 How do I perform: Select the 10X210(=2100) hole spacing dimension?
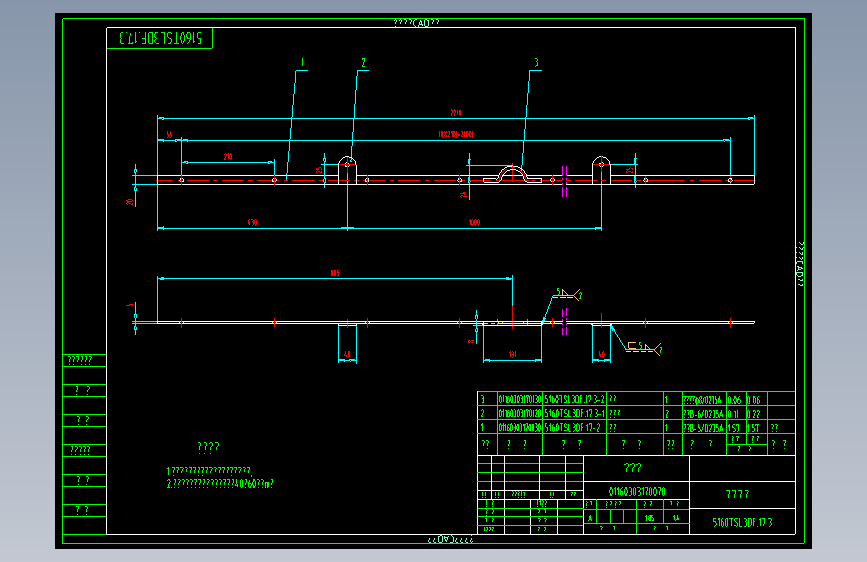[456, 134]
